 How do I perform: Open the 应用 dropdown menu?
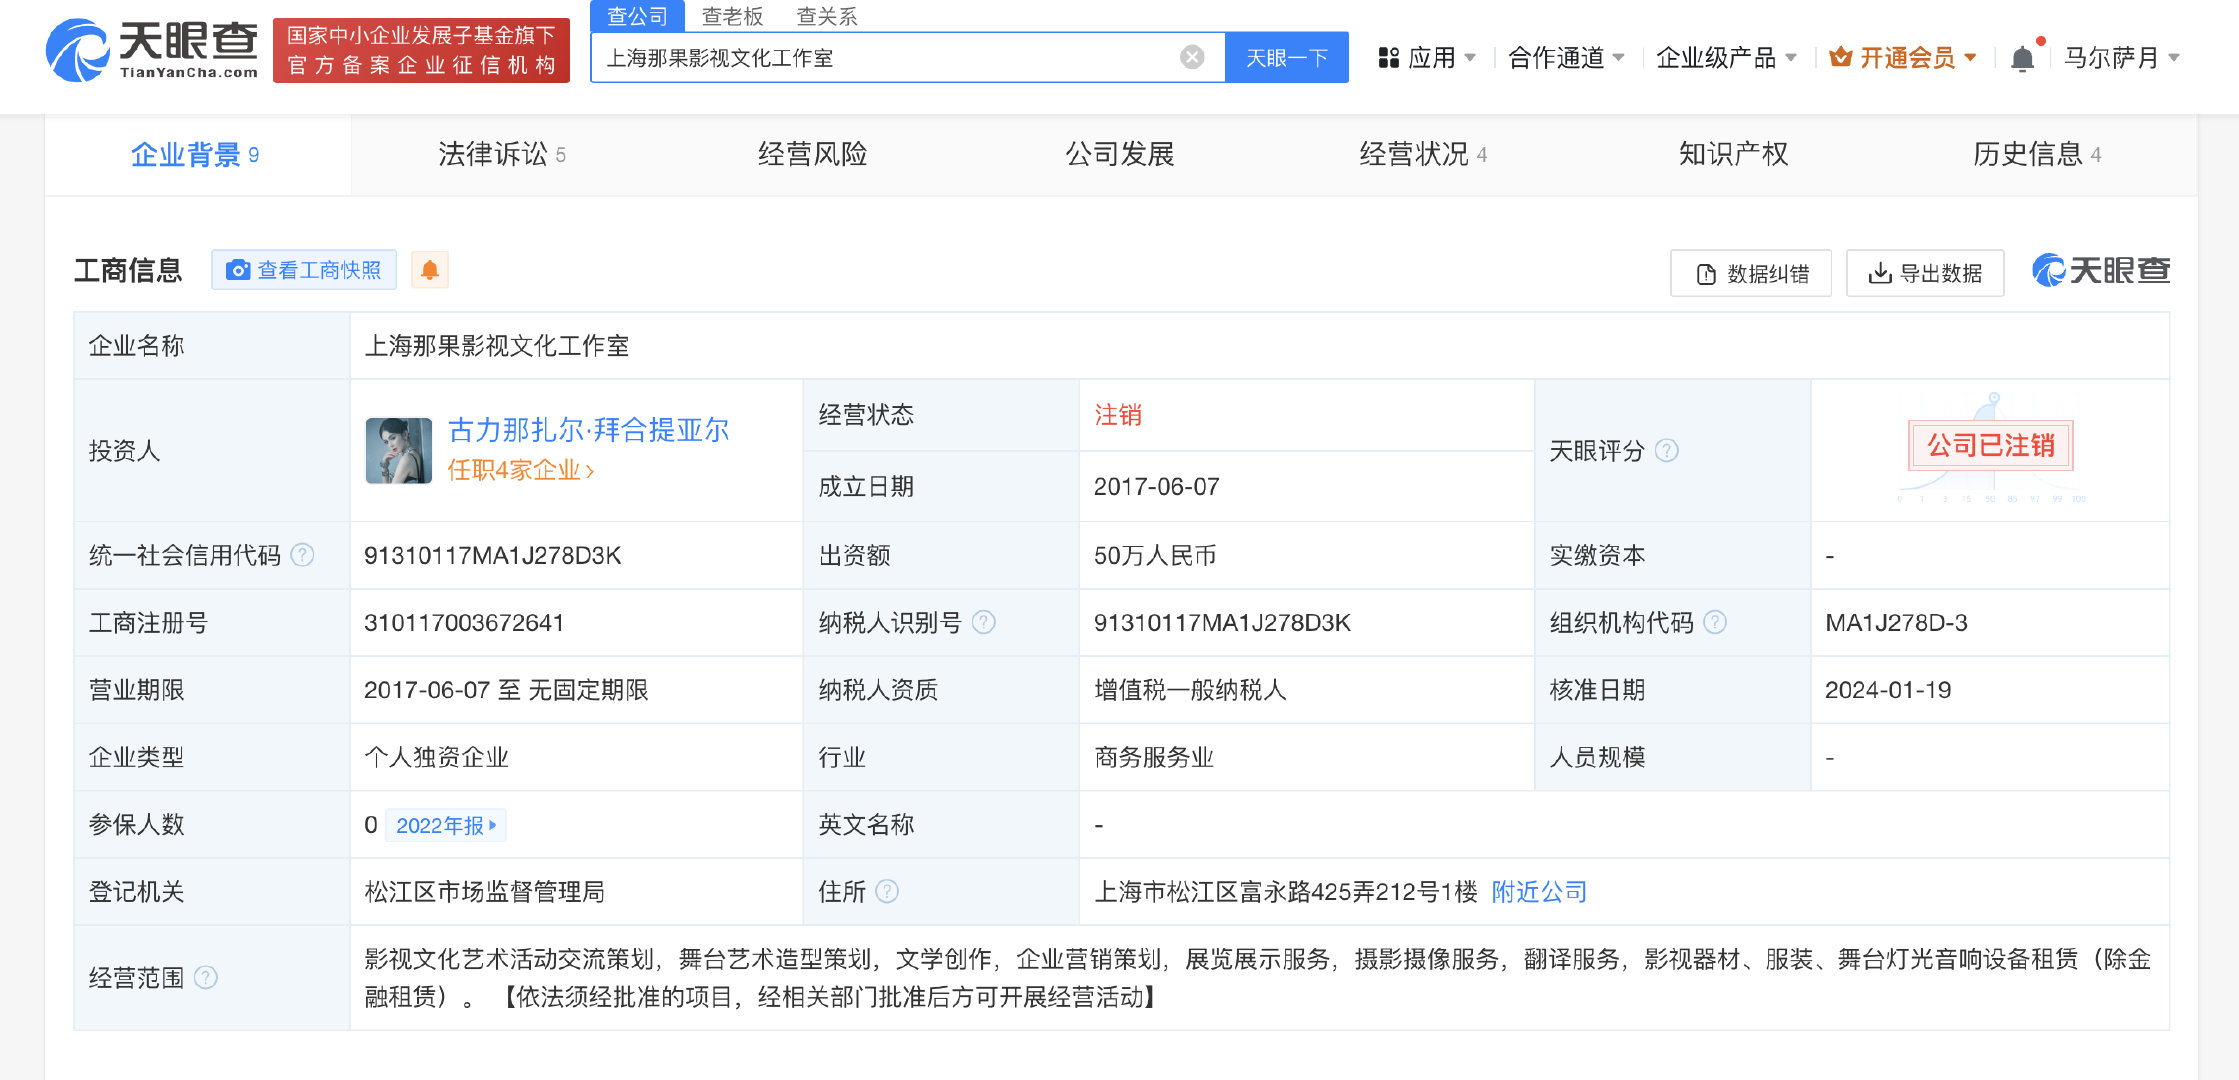click(1426, 58)
